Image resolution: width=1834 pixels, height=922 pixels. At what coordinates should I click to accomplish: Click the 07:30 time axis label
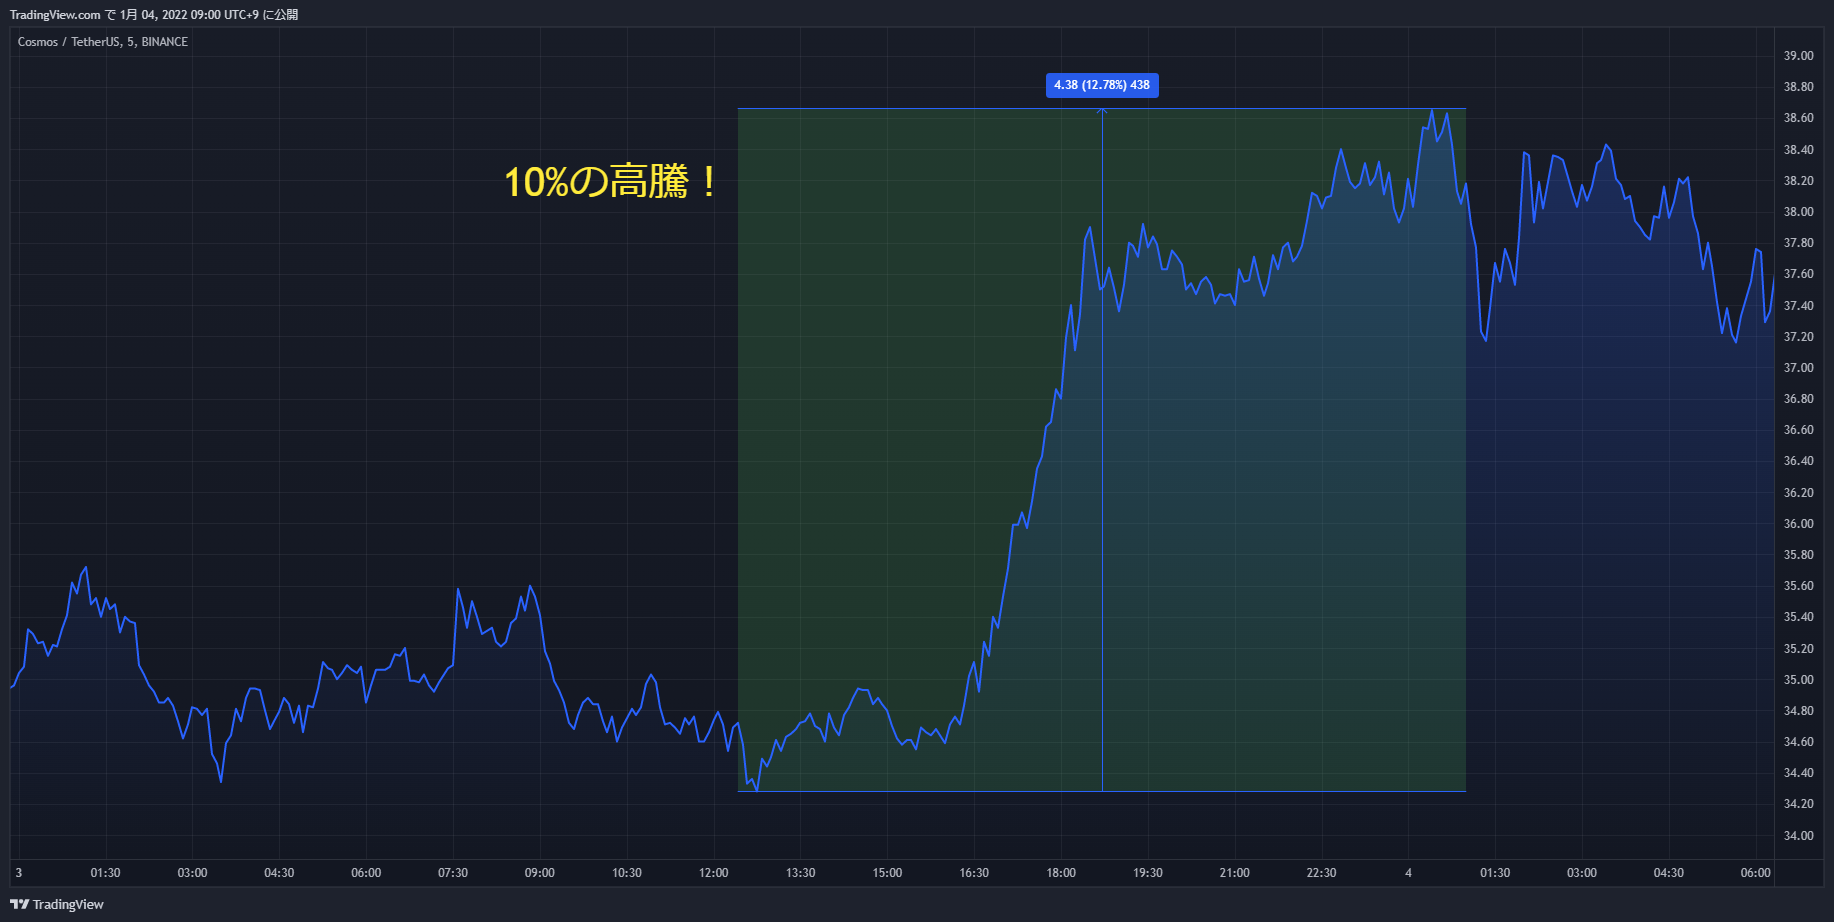pos(453,873)
